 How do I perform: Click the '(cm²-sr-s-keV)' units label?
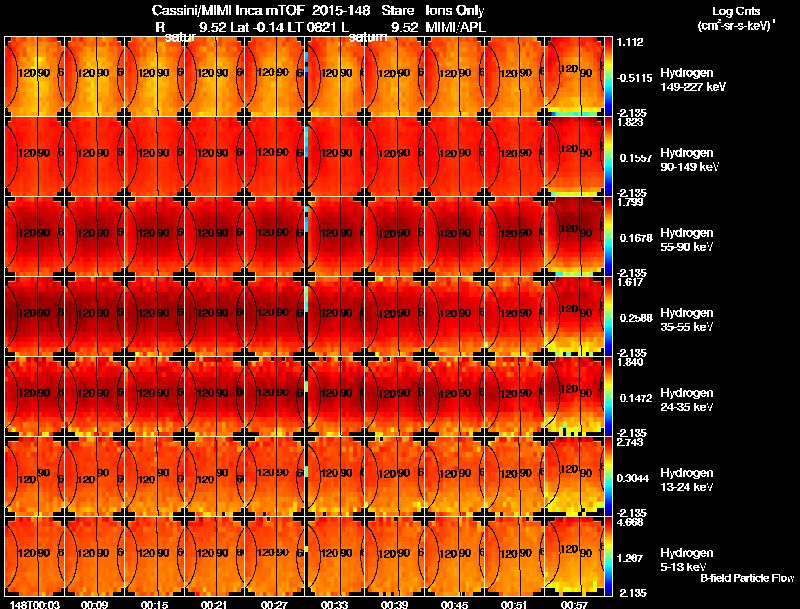click(x=736, y=26)
